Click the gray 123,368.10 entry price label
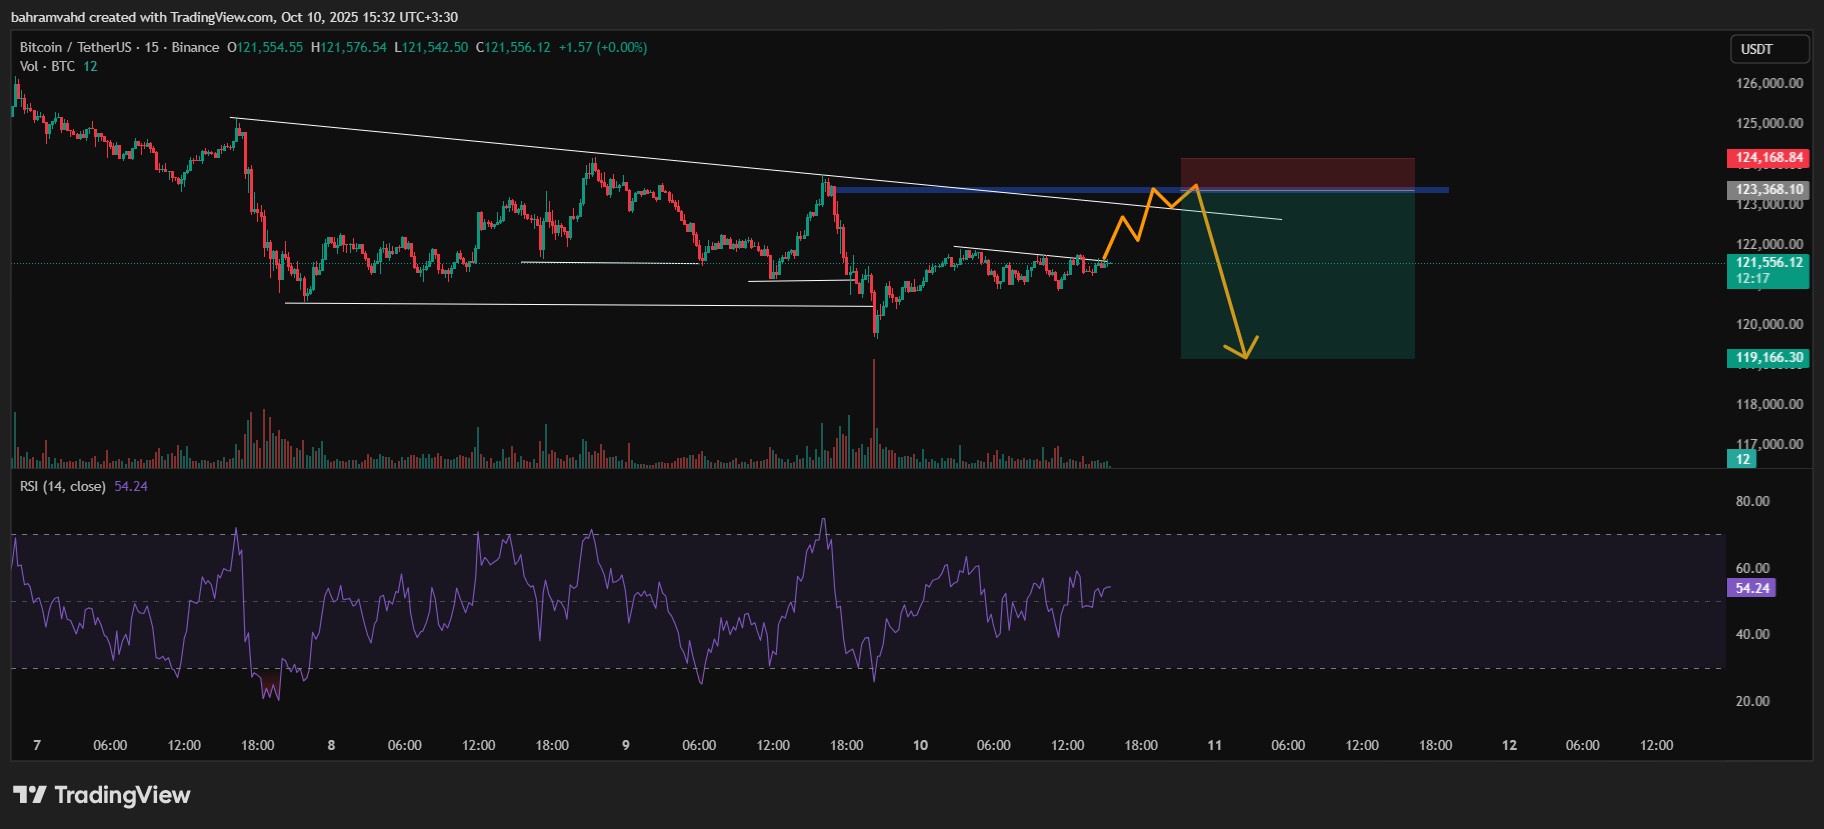The height and width of the screenshot is (829, 1824). [1768, 189]
